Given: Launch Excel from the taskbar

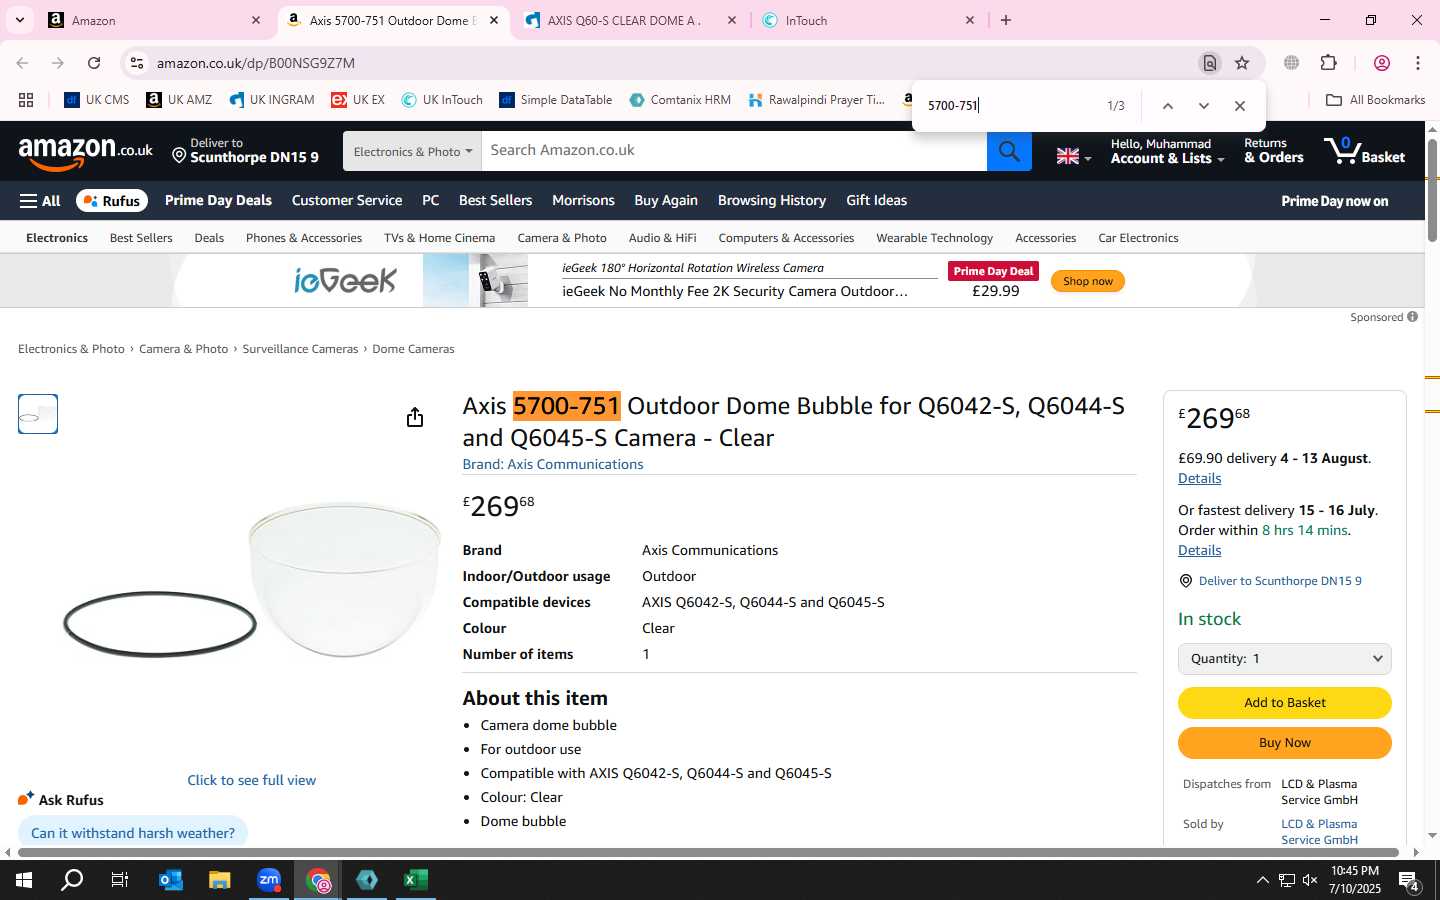Looking at the screenshot, I should point(416,880).
